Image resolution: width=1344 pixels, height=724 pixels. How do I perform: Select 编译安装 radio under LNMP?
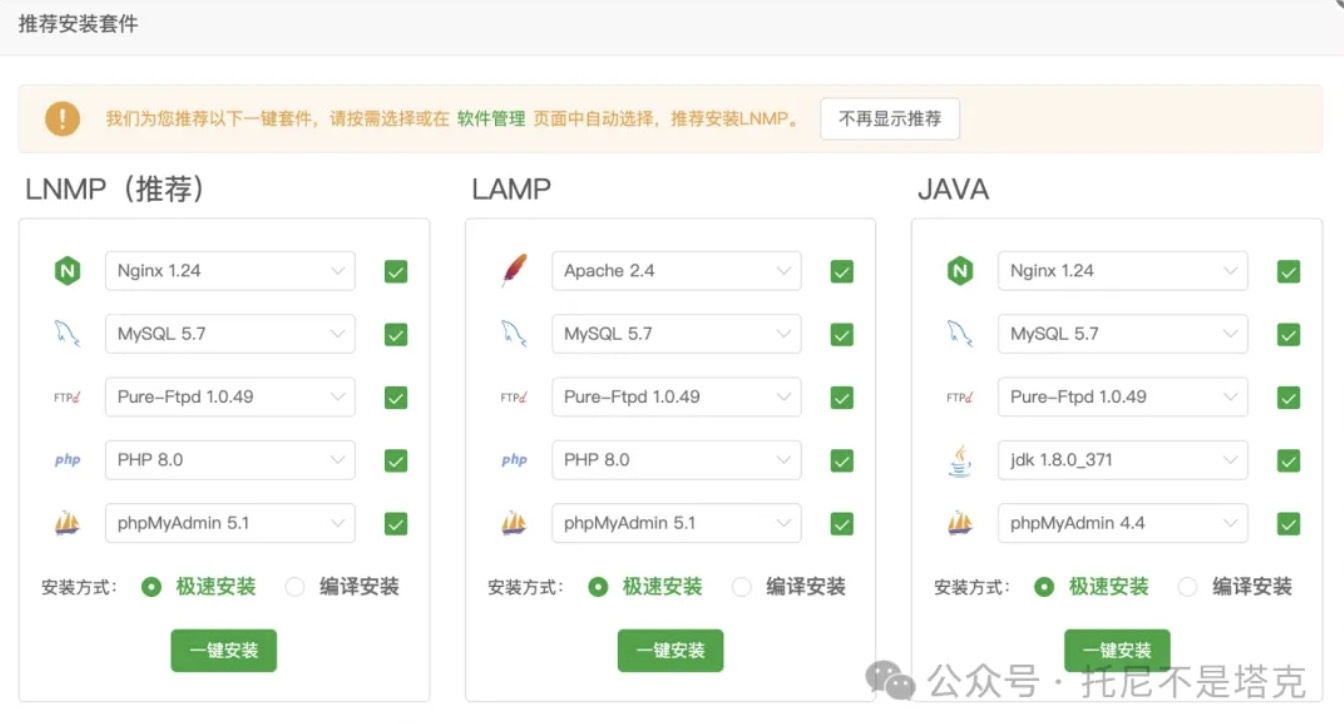click(x=294, y=587)
